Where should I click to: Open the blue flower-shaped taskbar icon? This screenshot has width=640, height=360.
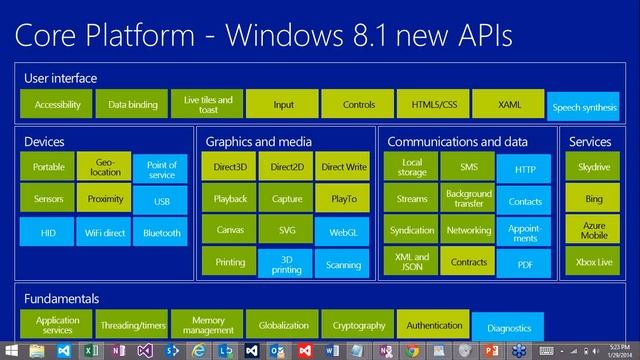(519, 351)
